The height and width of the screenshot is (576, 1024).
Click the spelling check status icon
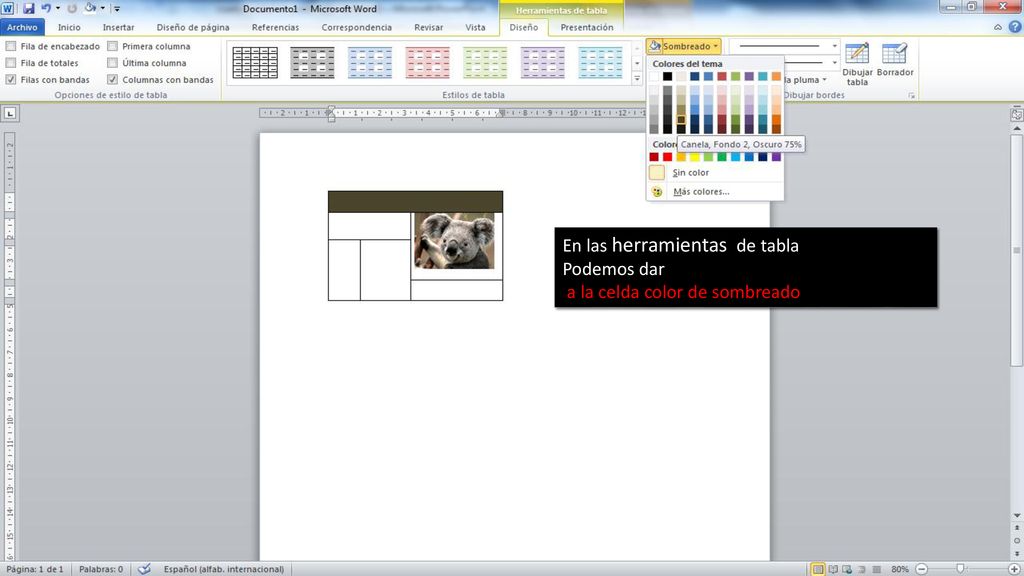[144, 569]
